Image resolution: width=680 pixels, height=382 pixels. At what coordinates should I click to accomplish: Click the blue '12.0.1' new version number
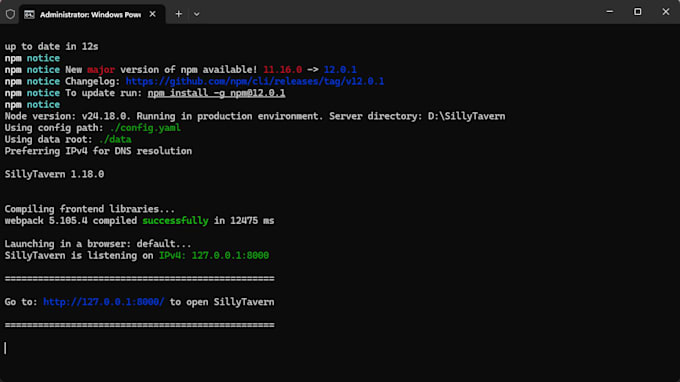[x=340, y=70]
